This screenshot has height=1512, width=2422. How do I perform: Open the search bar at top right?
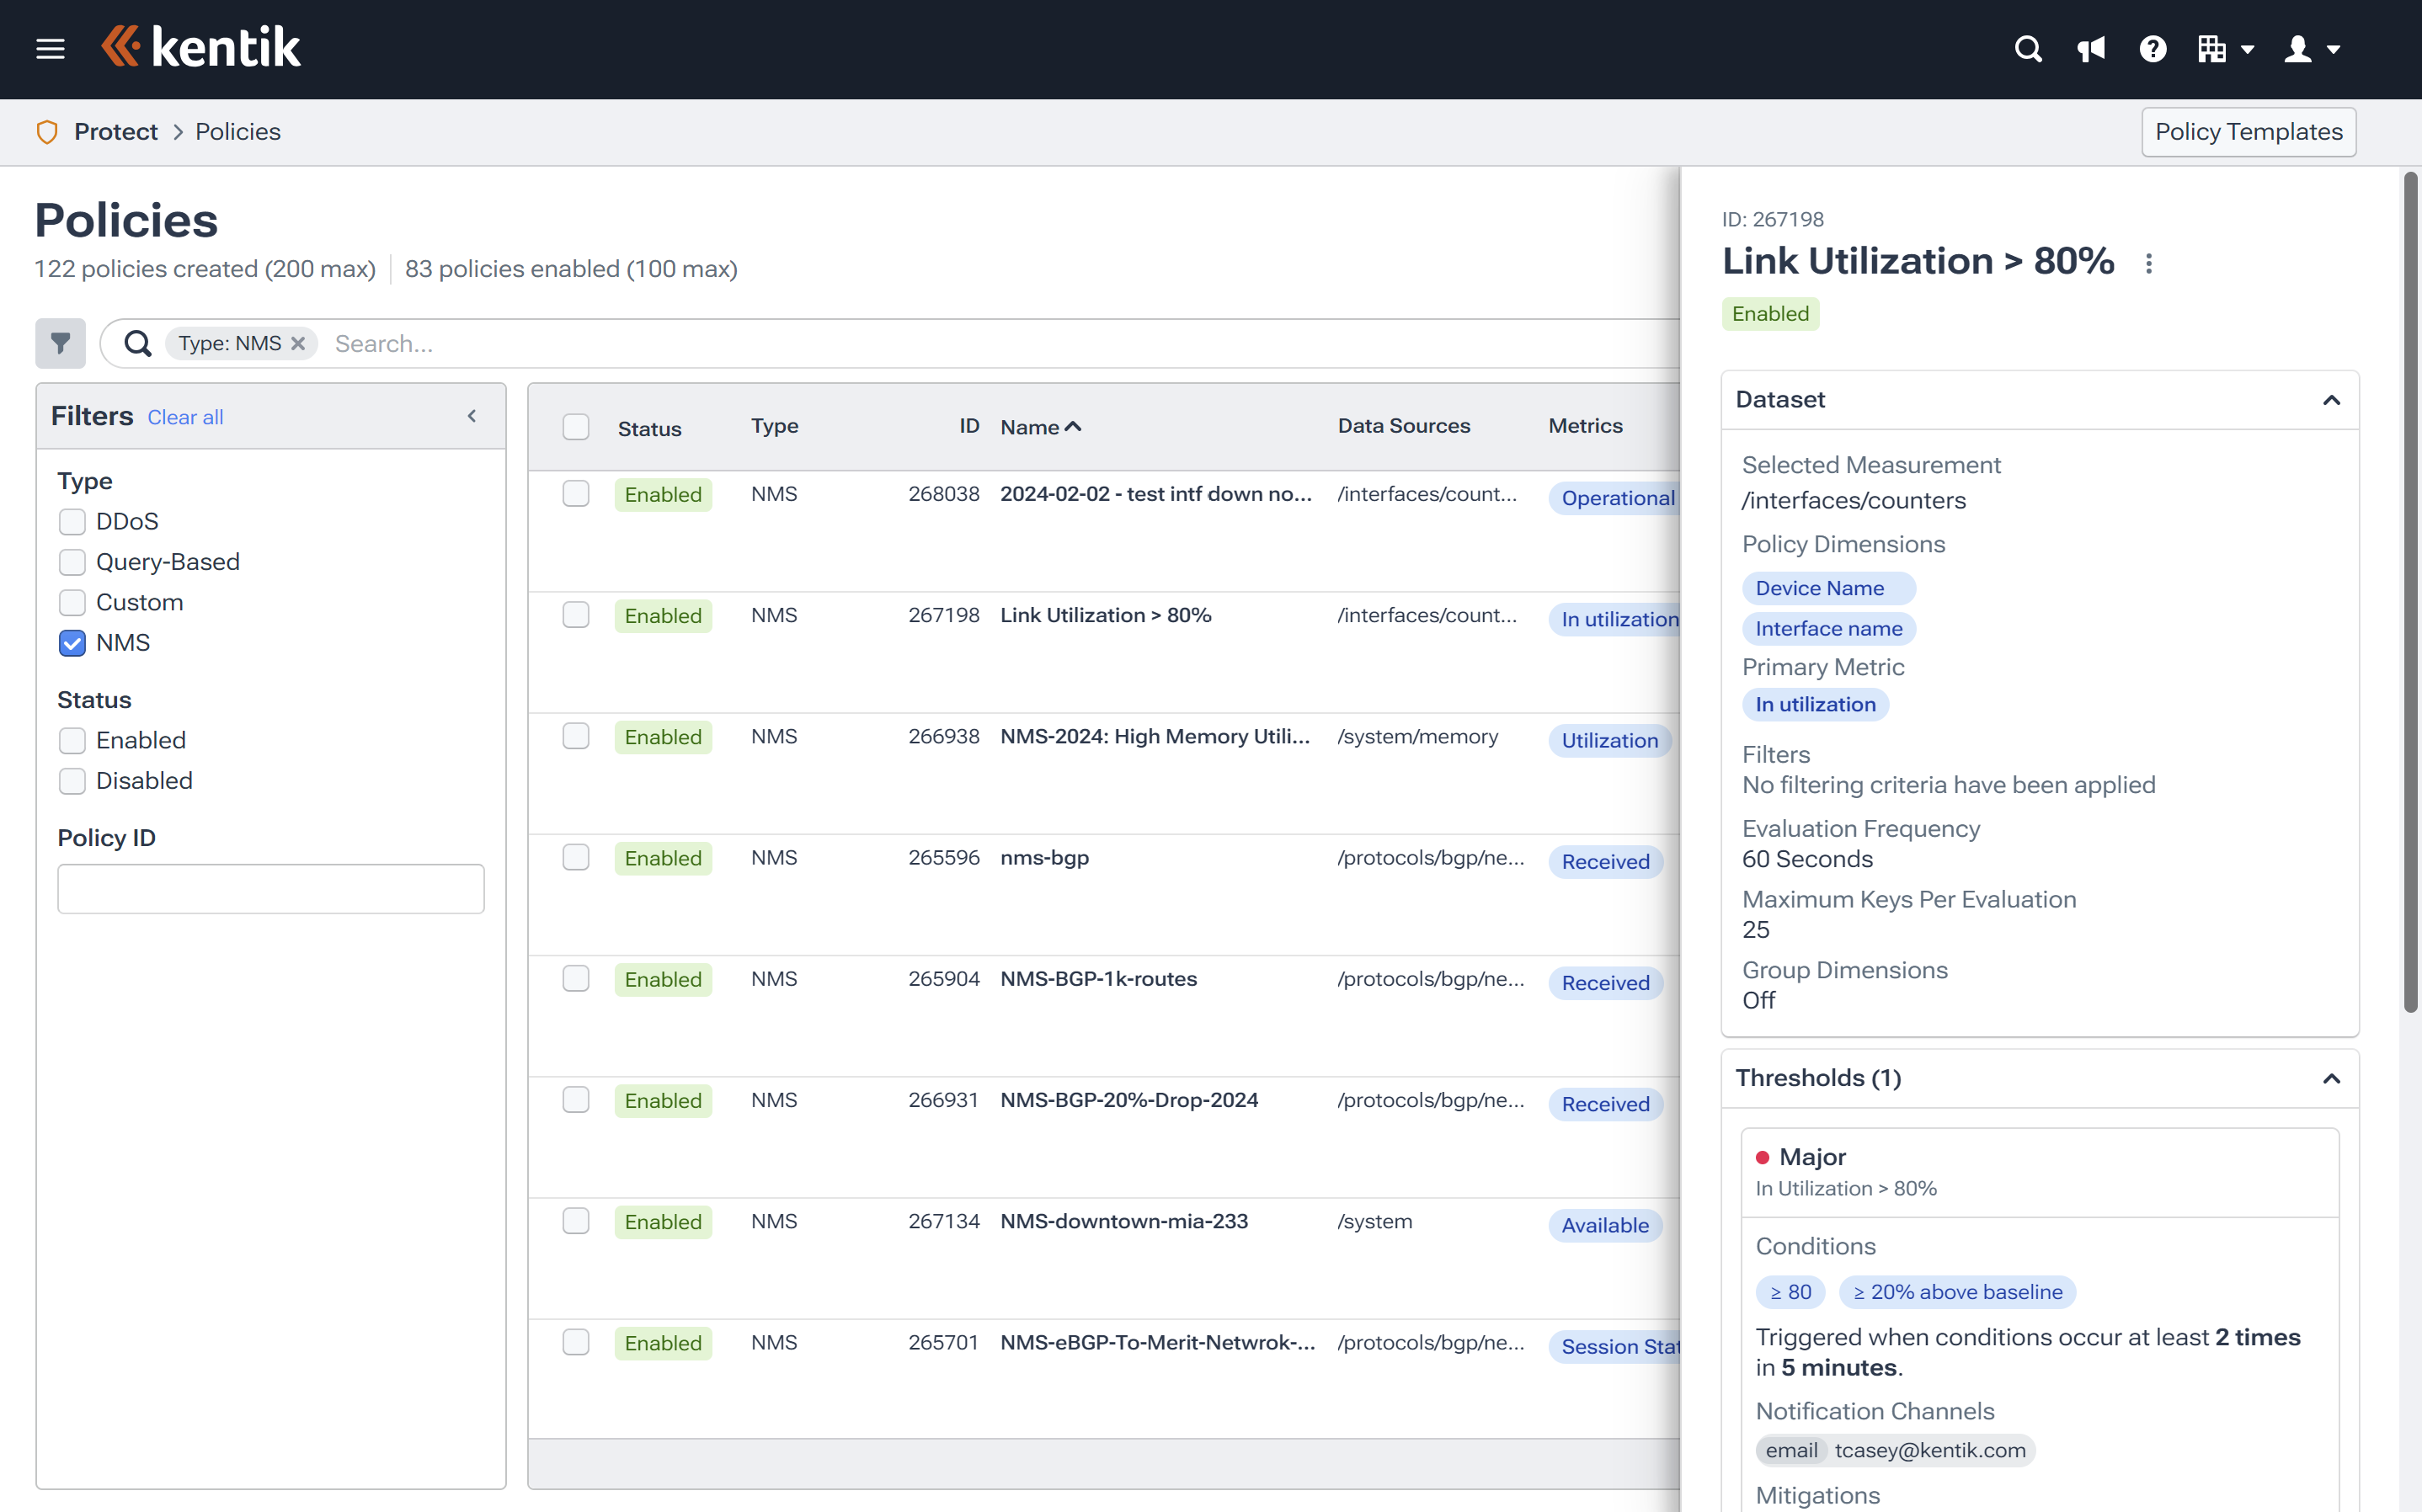[x=2026, y=49]
